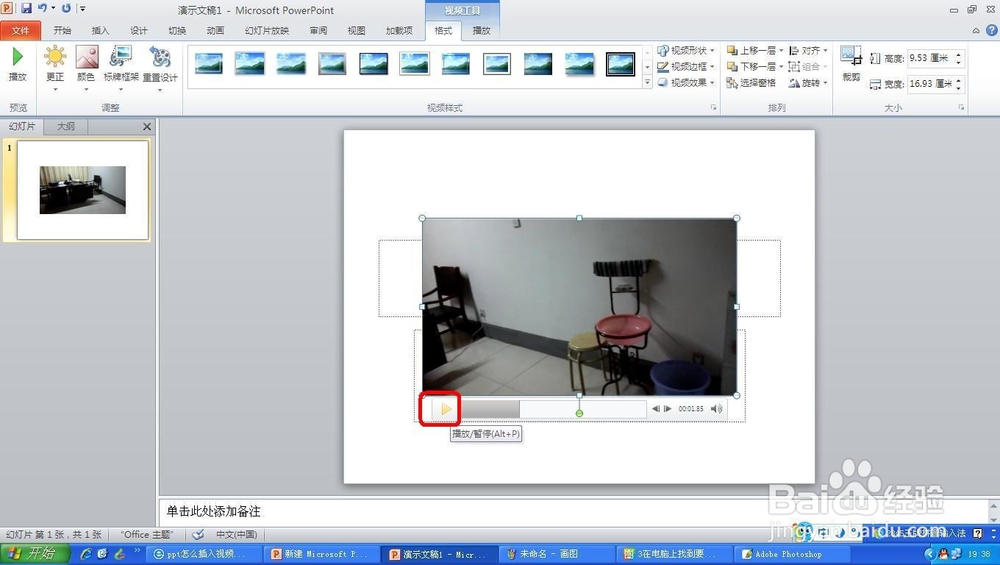This screenshot has height=565, width=1000.
Task: Open the File (文件) tab
Action: point(20,31)
